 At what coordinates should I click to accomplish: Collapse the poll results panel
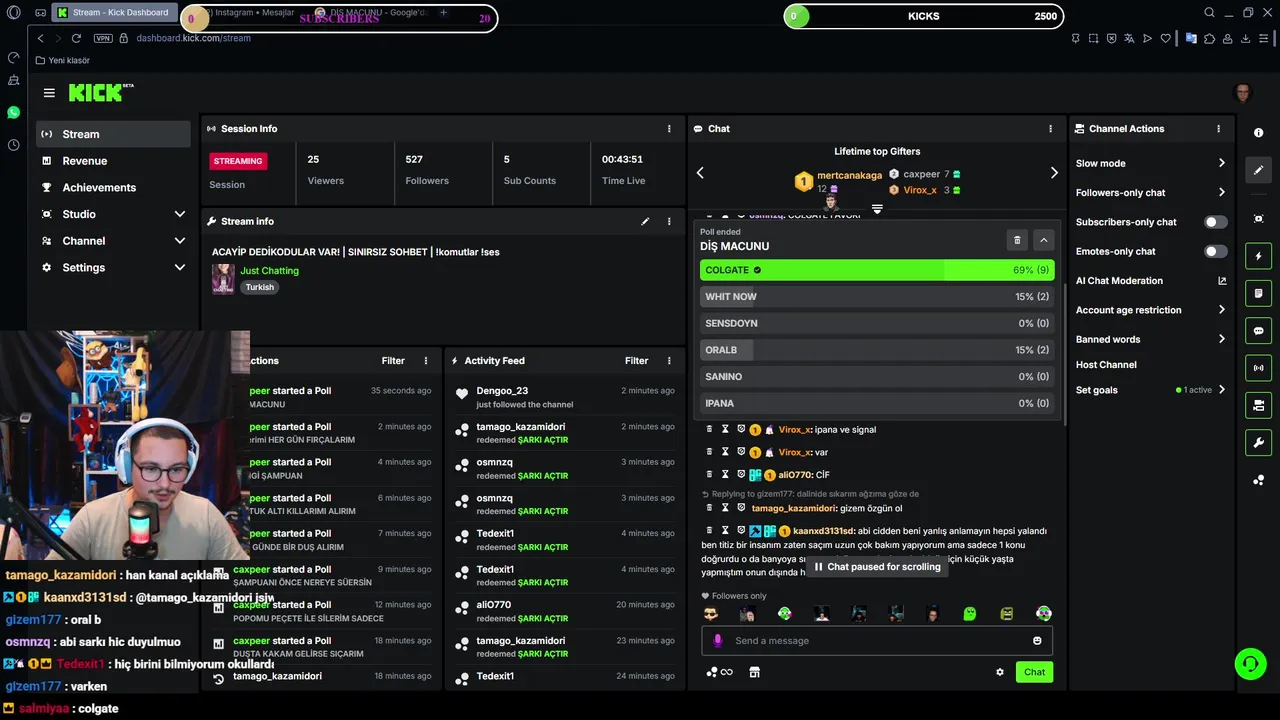(1043, 240)
